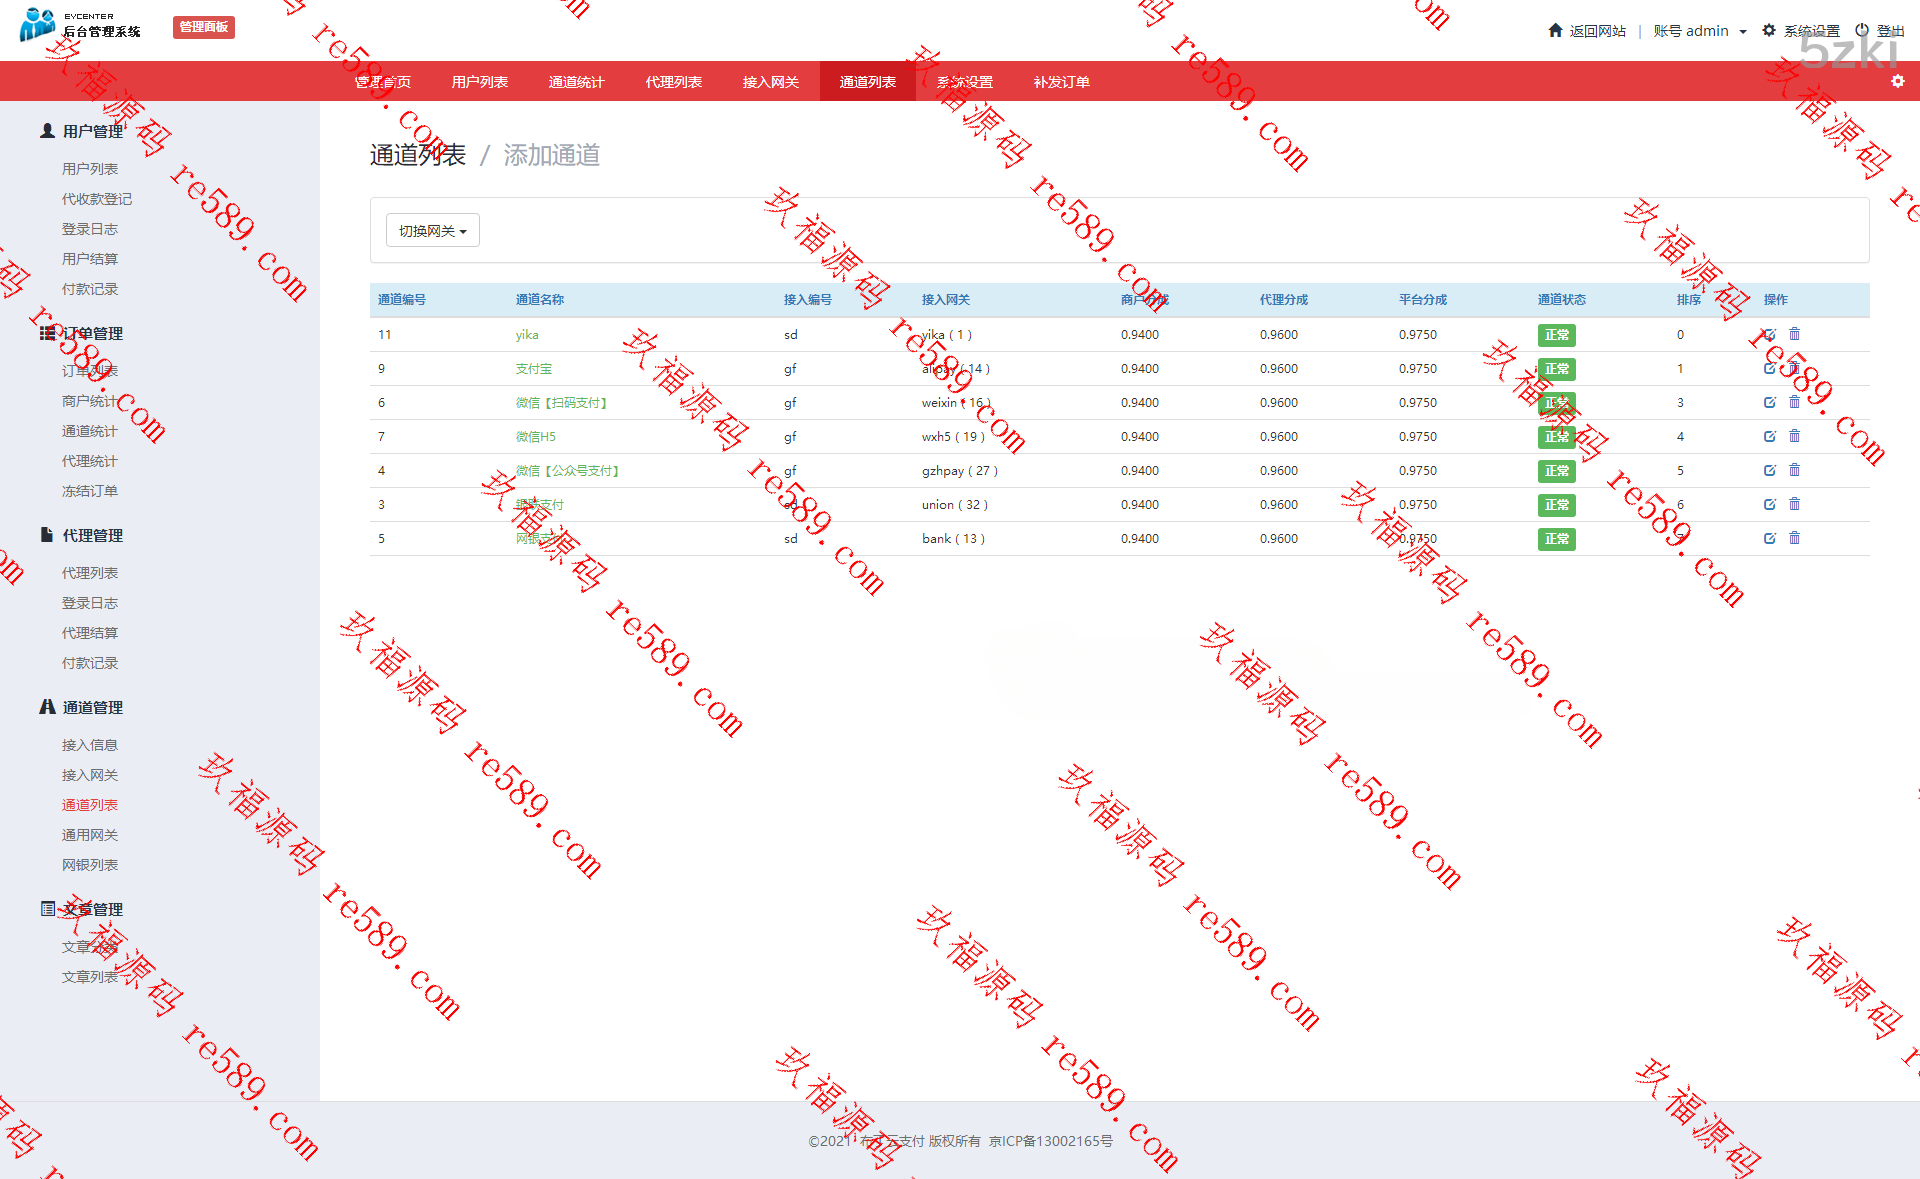Image resolution: width=1920 pixels, height=1179 pixels.
Task: Toggle 正常 status of gzhpay channel
Action: 1556,471
